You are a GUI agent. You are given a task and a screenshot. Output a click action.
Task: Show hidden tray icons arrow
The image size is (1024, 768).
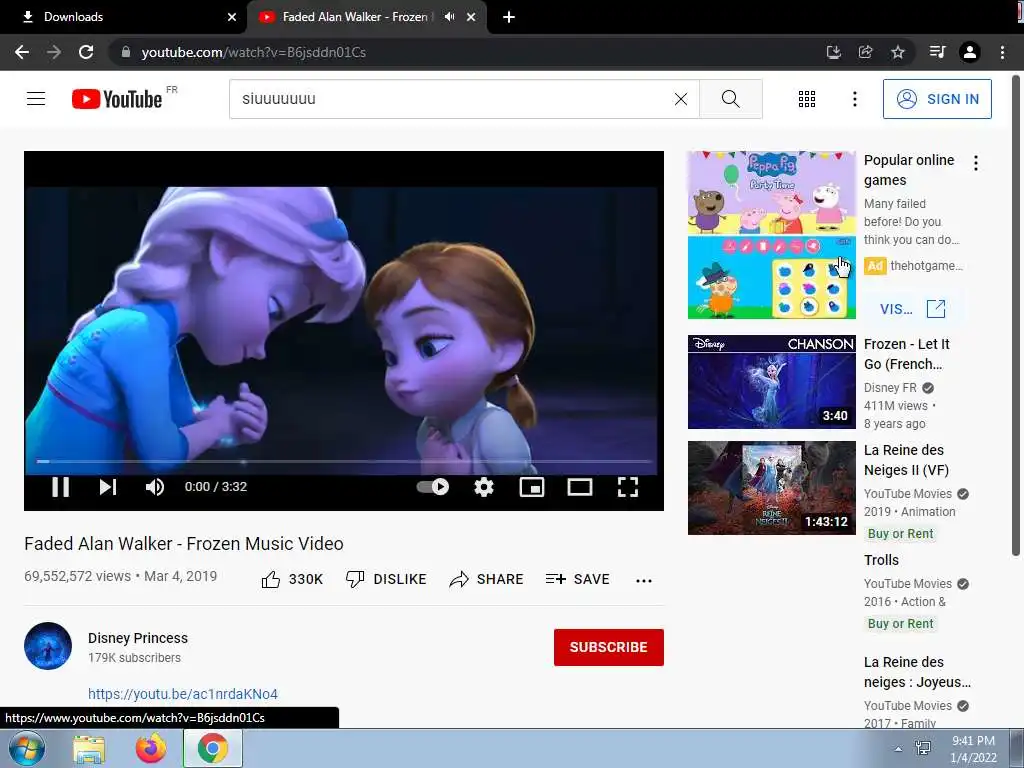pos(898,749)
